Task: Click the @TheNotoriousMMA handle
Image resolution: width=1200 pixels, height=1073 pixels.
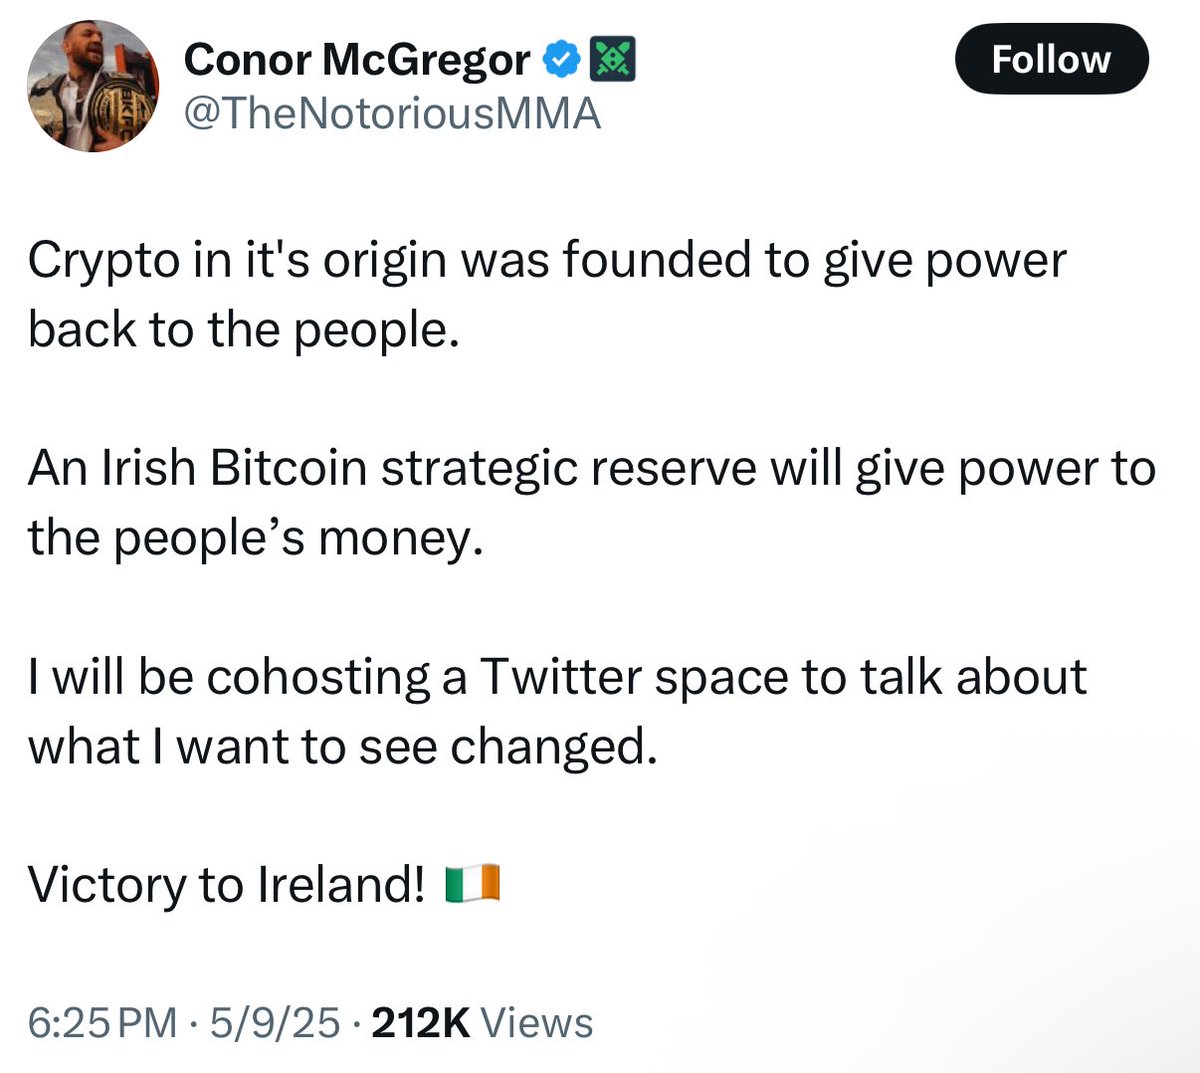Action: click(392, 114)
